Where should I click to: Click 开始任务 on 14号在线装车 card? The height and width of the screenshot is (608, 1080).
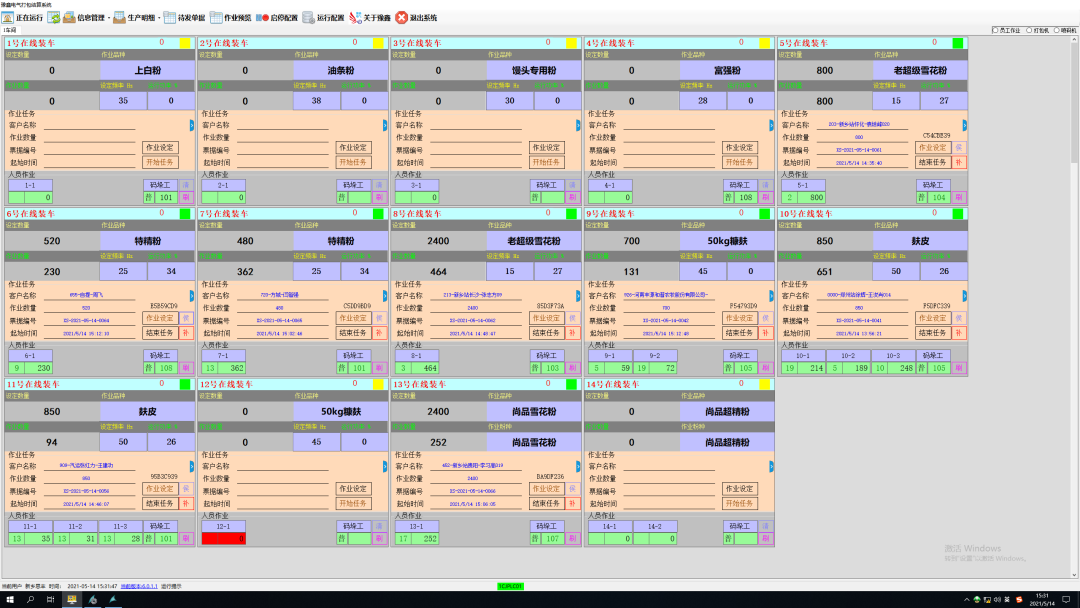[740, 503]
